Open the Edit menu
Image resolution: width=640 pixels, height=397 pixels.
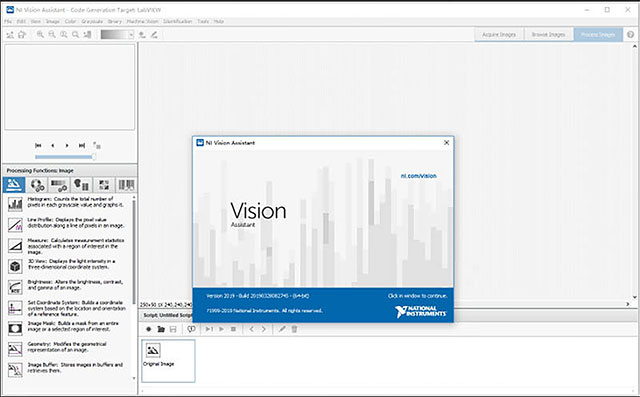click(21, 21)
